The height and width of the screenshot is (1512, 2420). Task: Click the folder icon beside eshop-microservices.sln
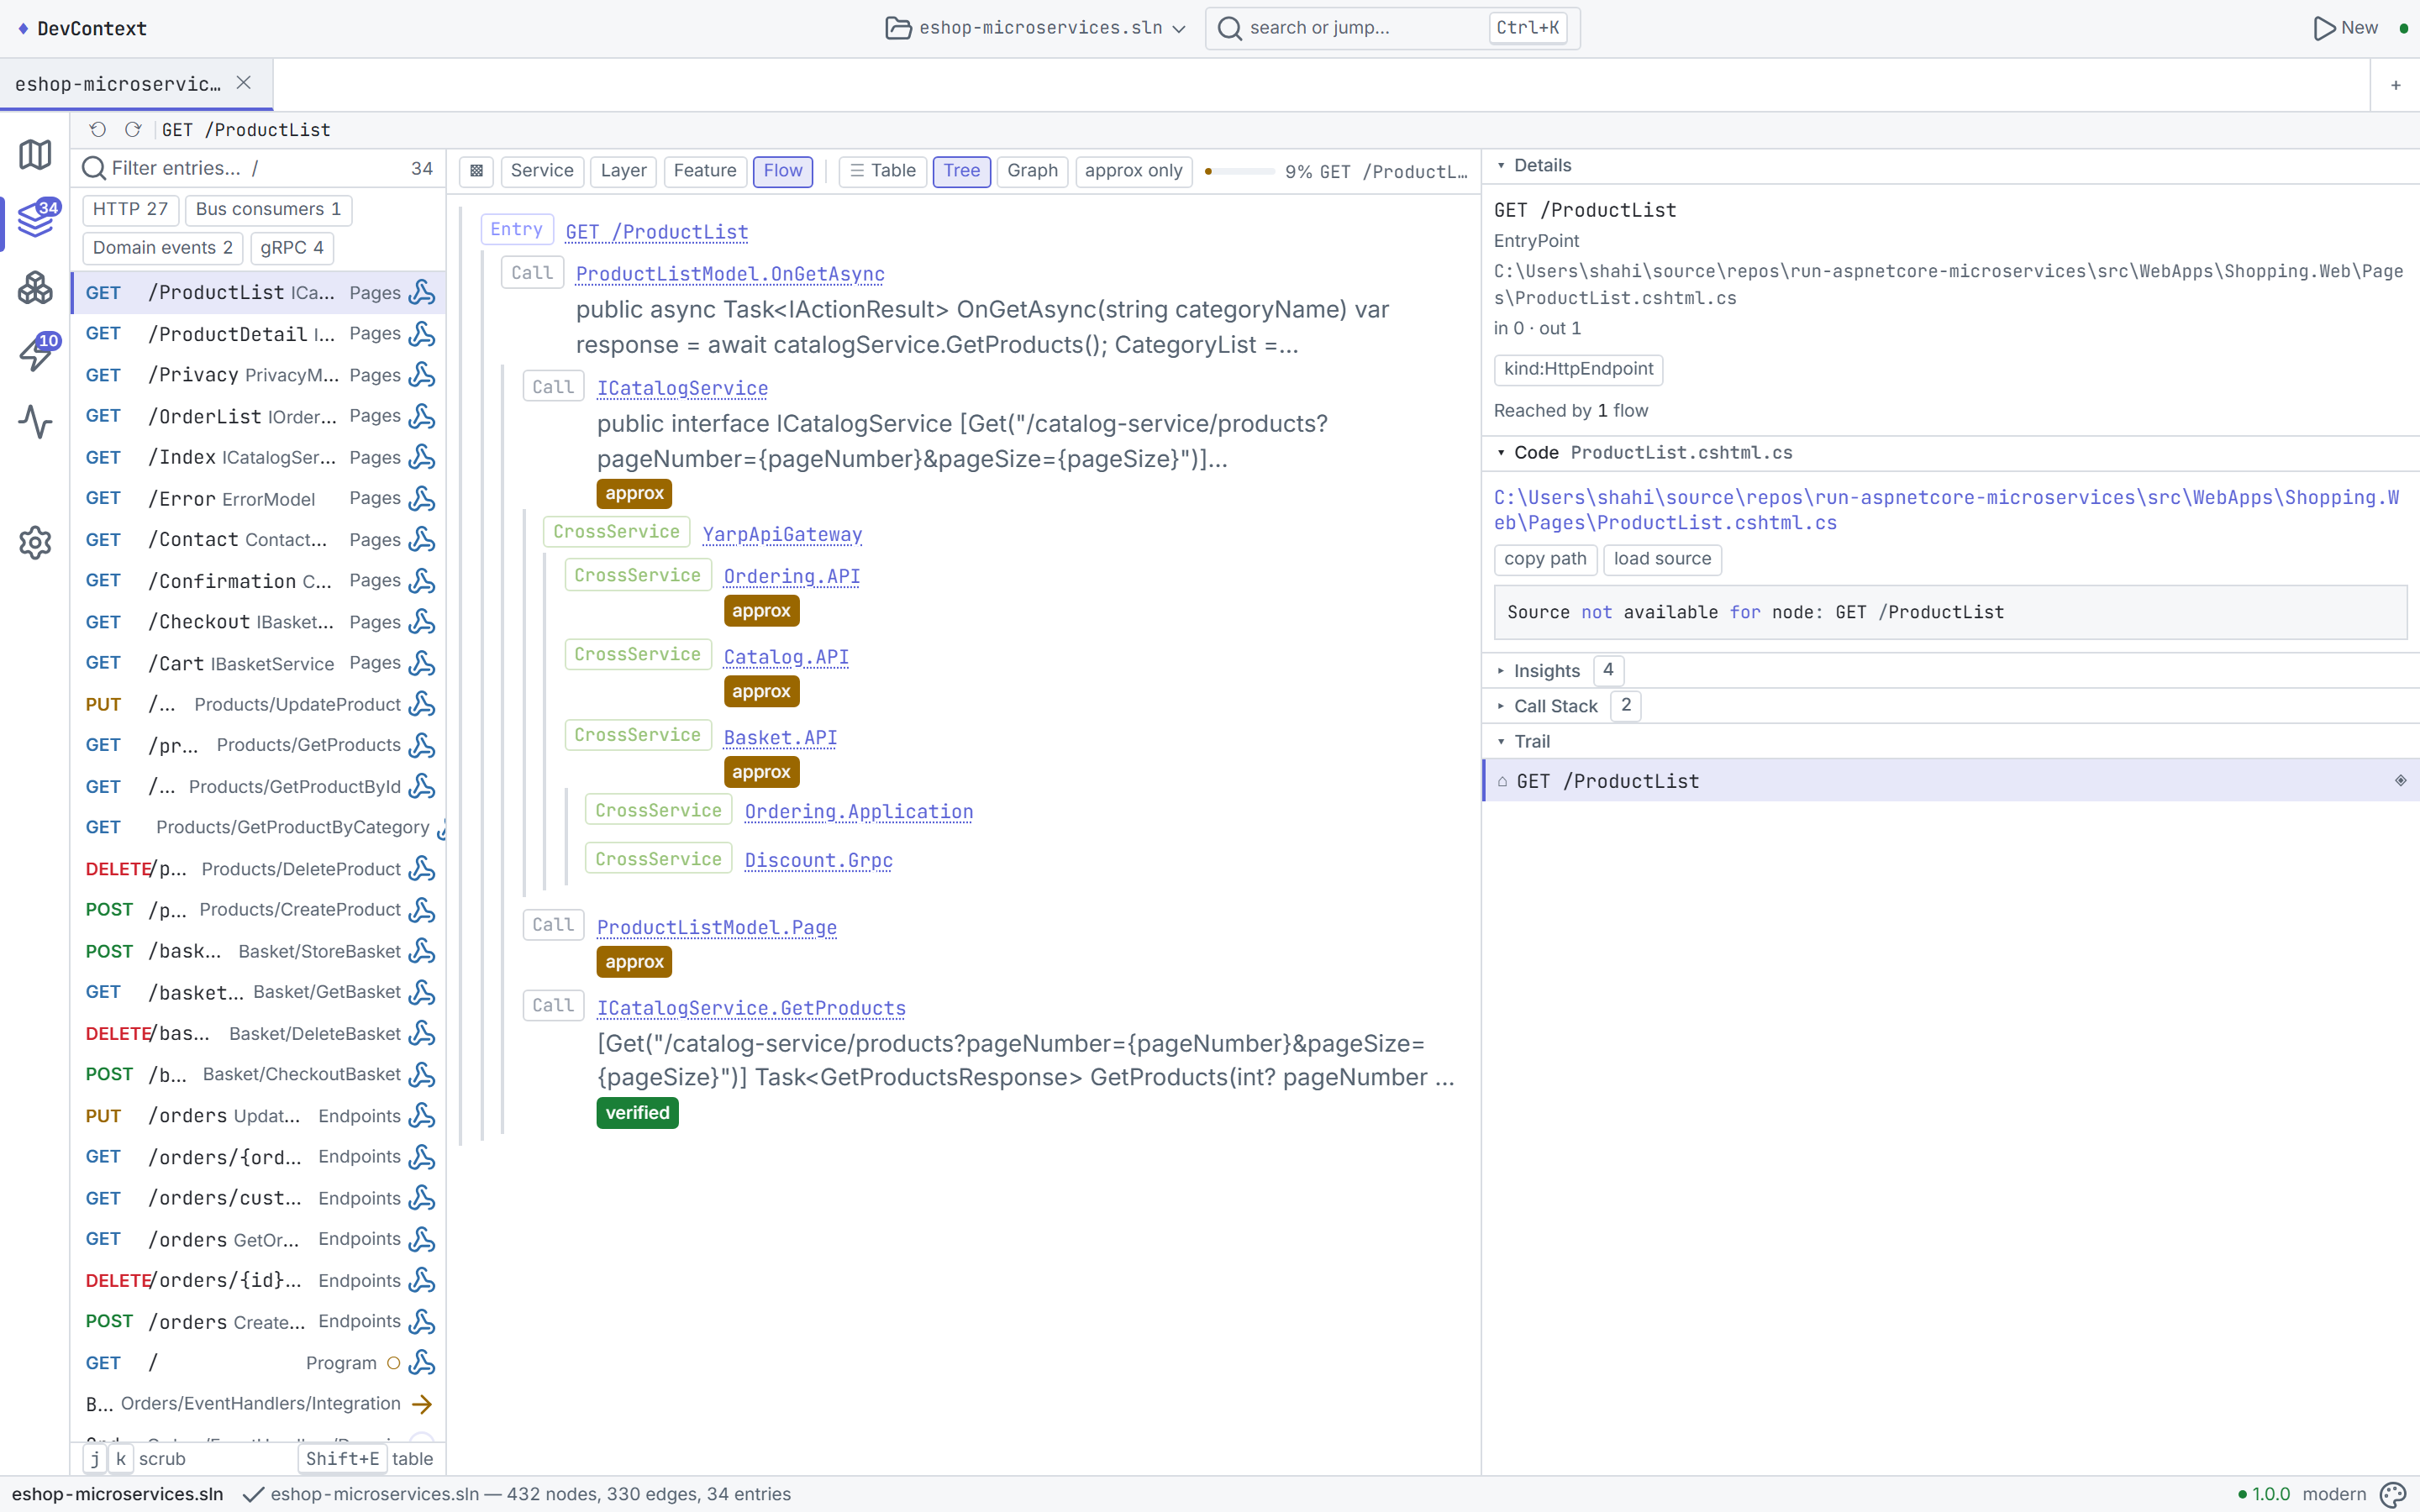[898, 28]
